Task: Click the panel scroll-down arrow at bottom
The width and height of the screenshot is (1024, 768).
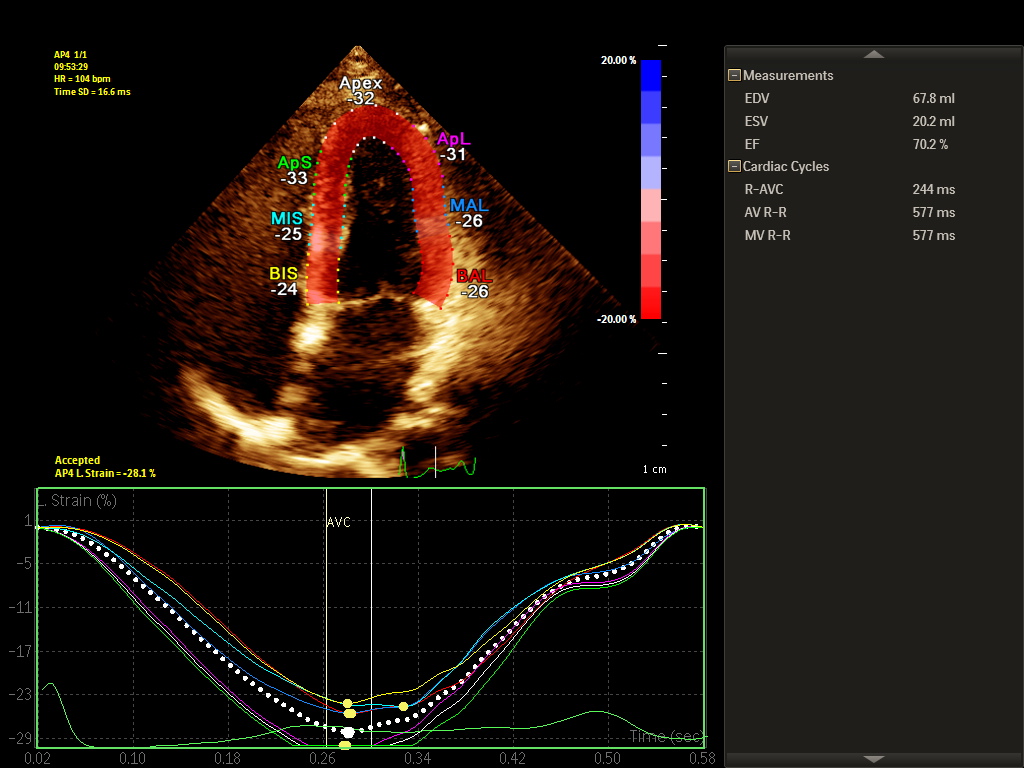Action: tap(874, 759)
